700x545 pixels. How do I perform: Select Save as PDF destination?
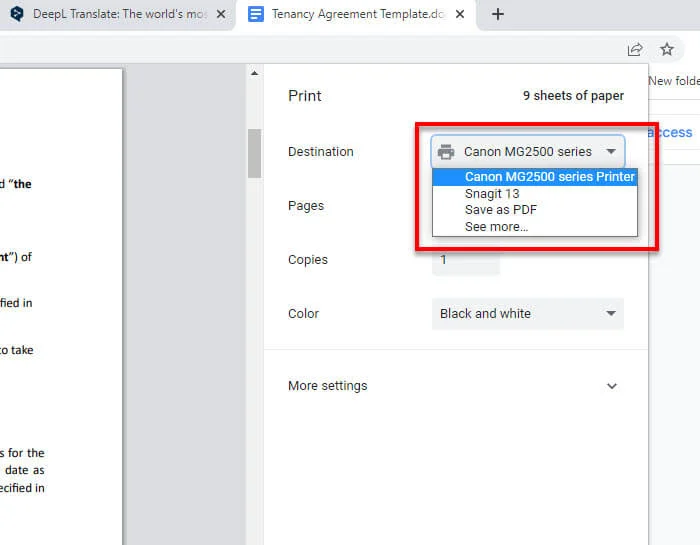[x=535, y=210]
